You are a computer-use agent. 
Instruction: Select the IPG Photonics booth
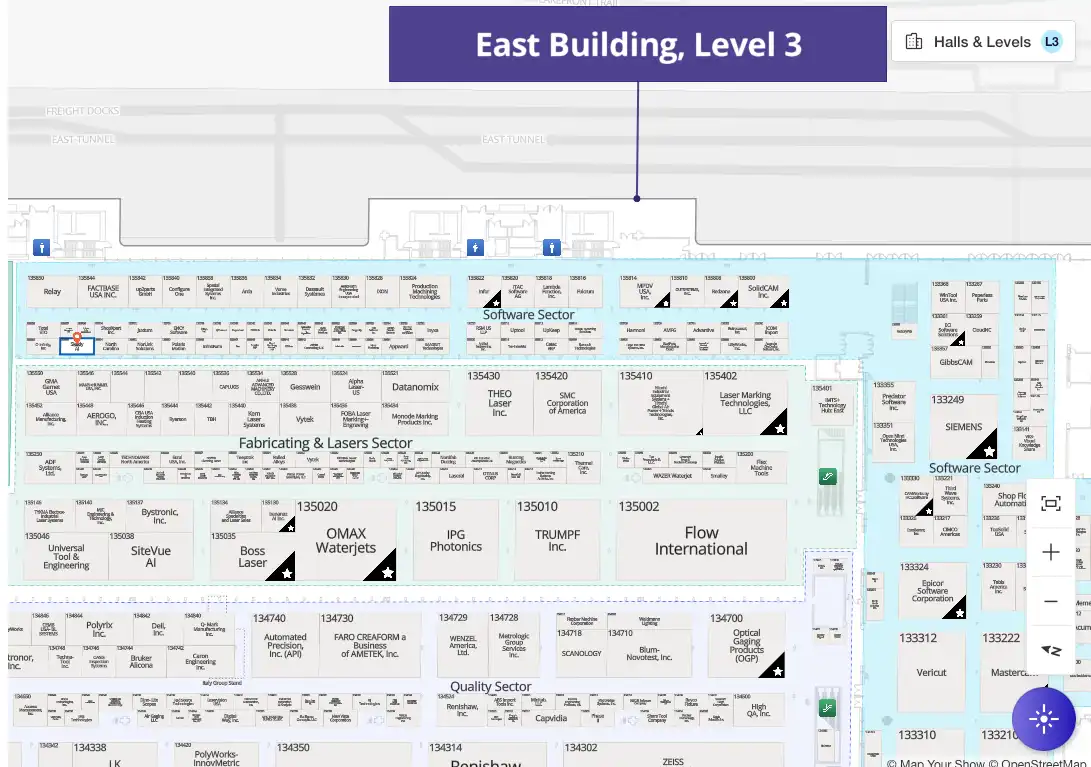[x=456, y=540]
